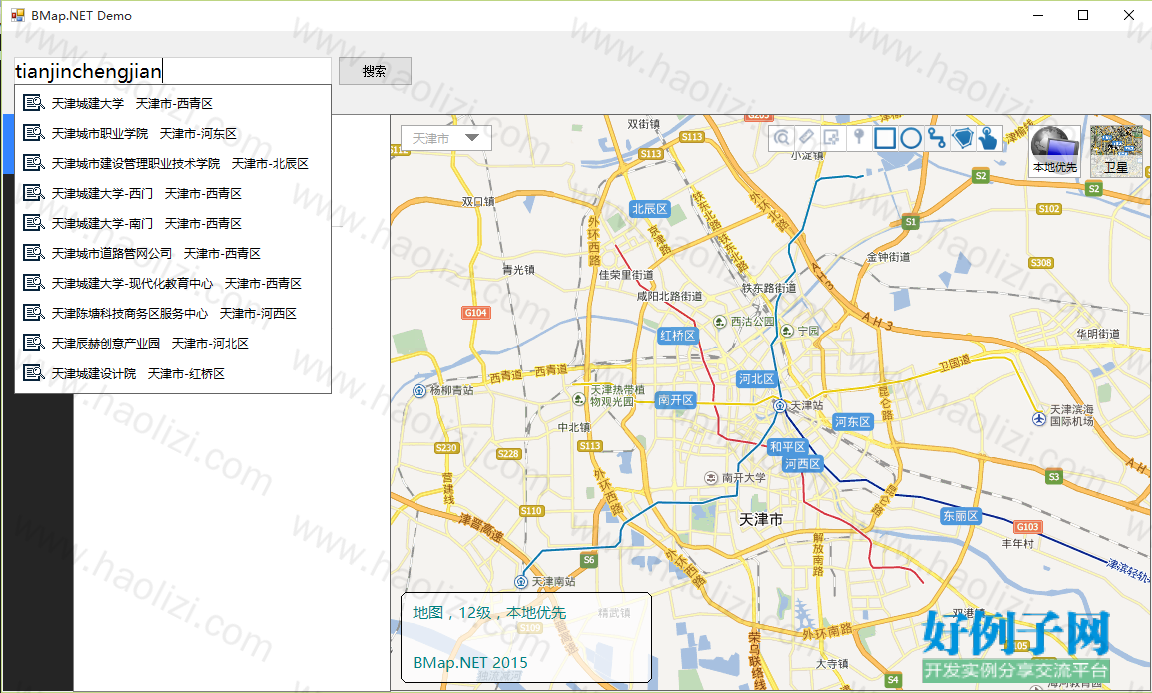
Task: Click the 宁园 park icon
Action: (787, 331)
